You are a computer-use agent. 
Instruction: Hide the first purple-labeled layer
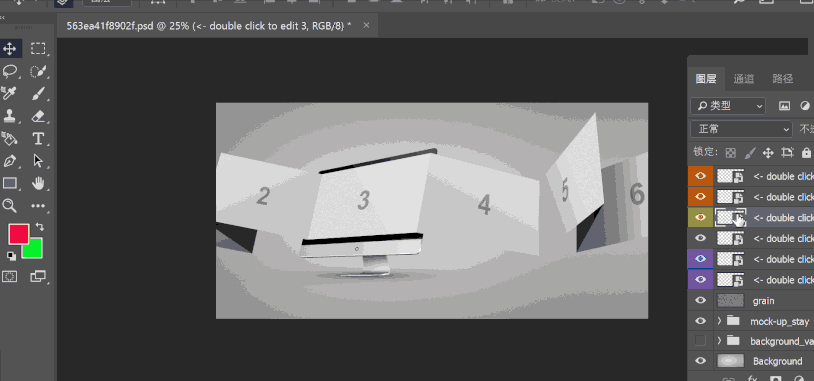click(700, 259)
